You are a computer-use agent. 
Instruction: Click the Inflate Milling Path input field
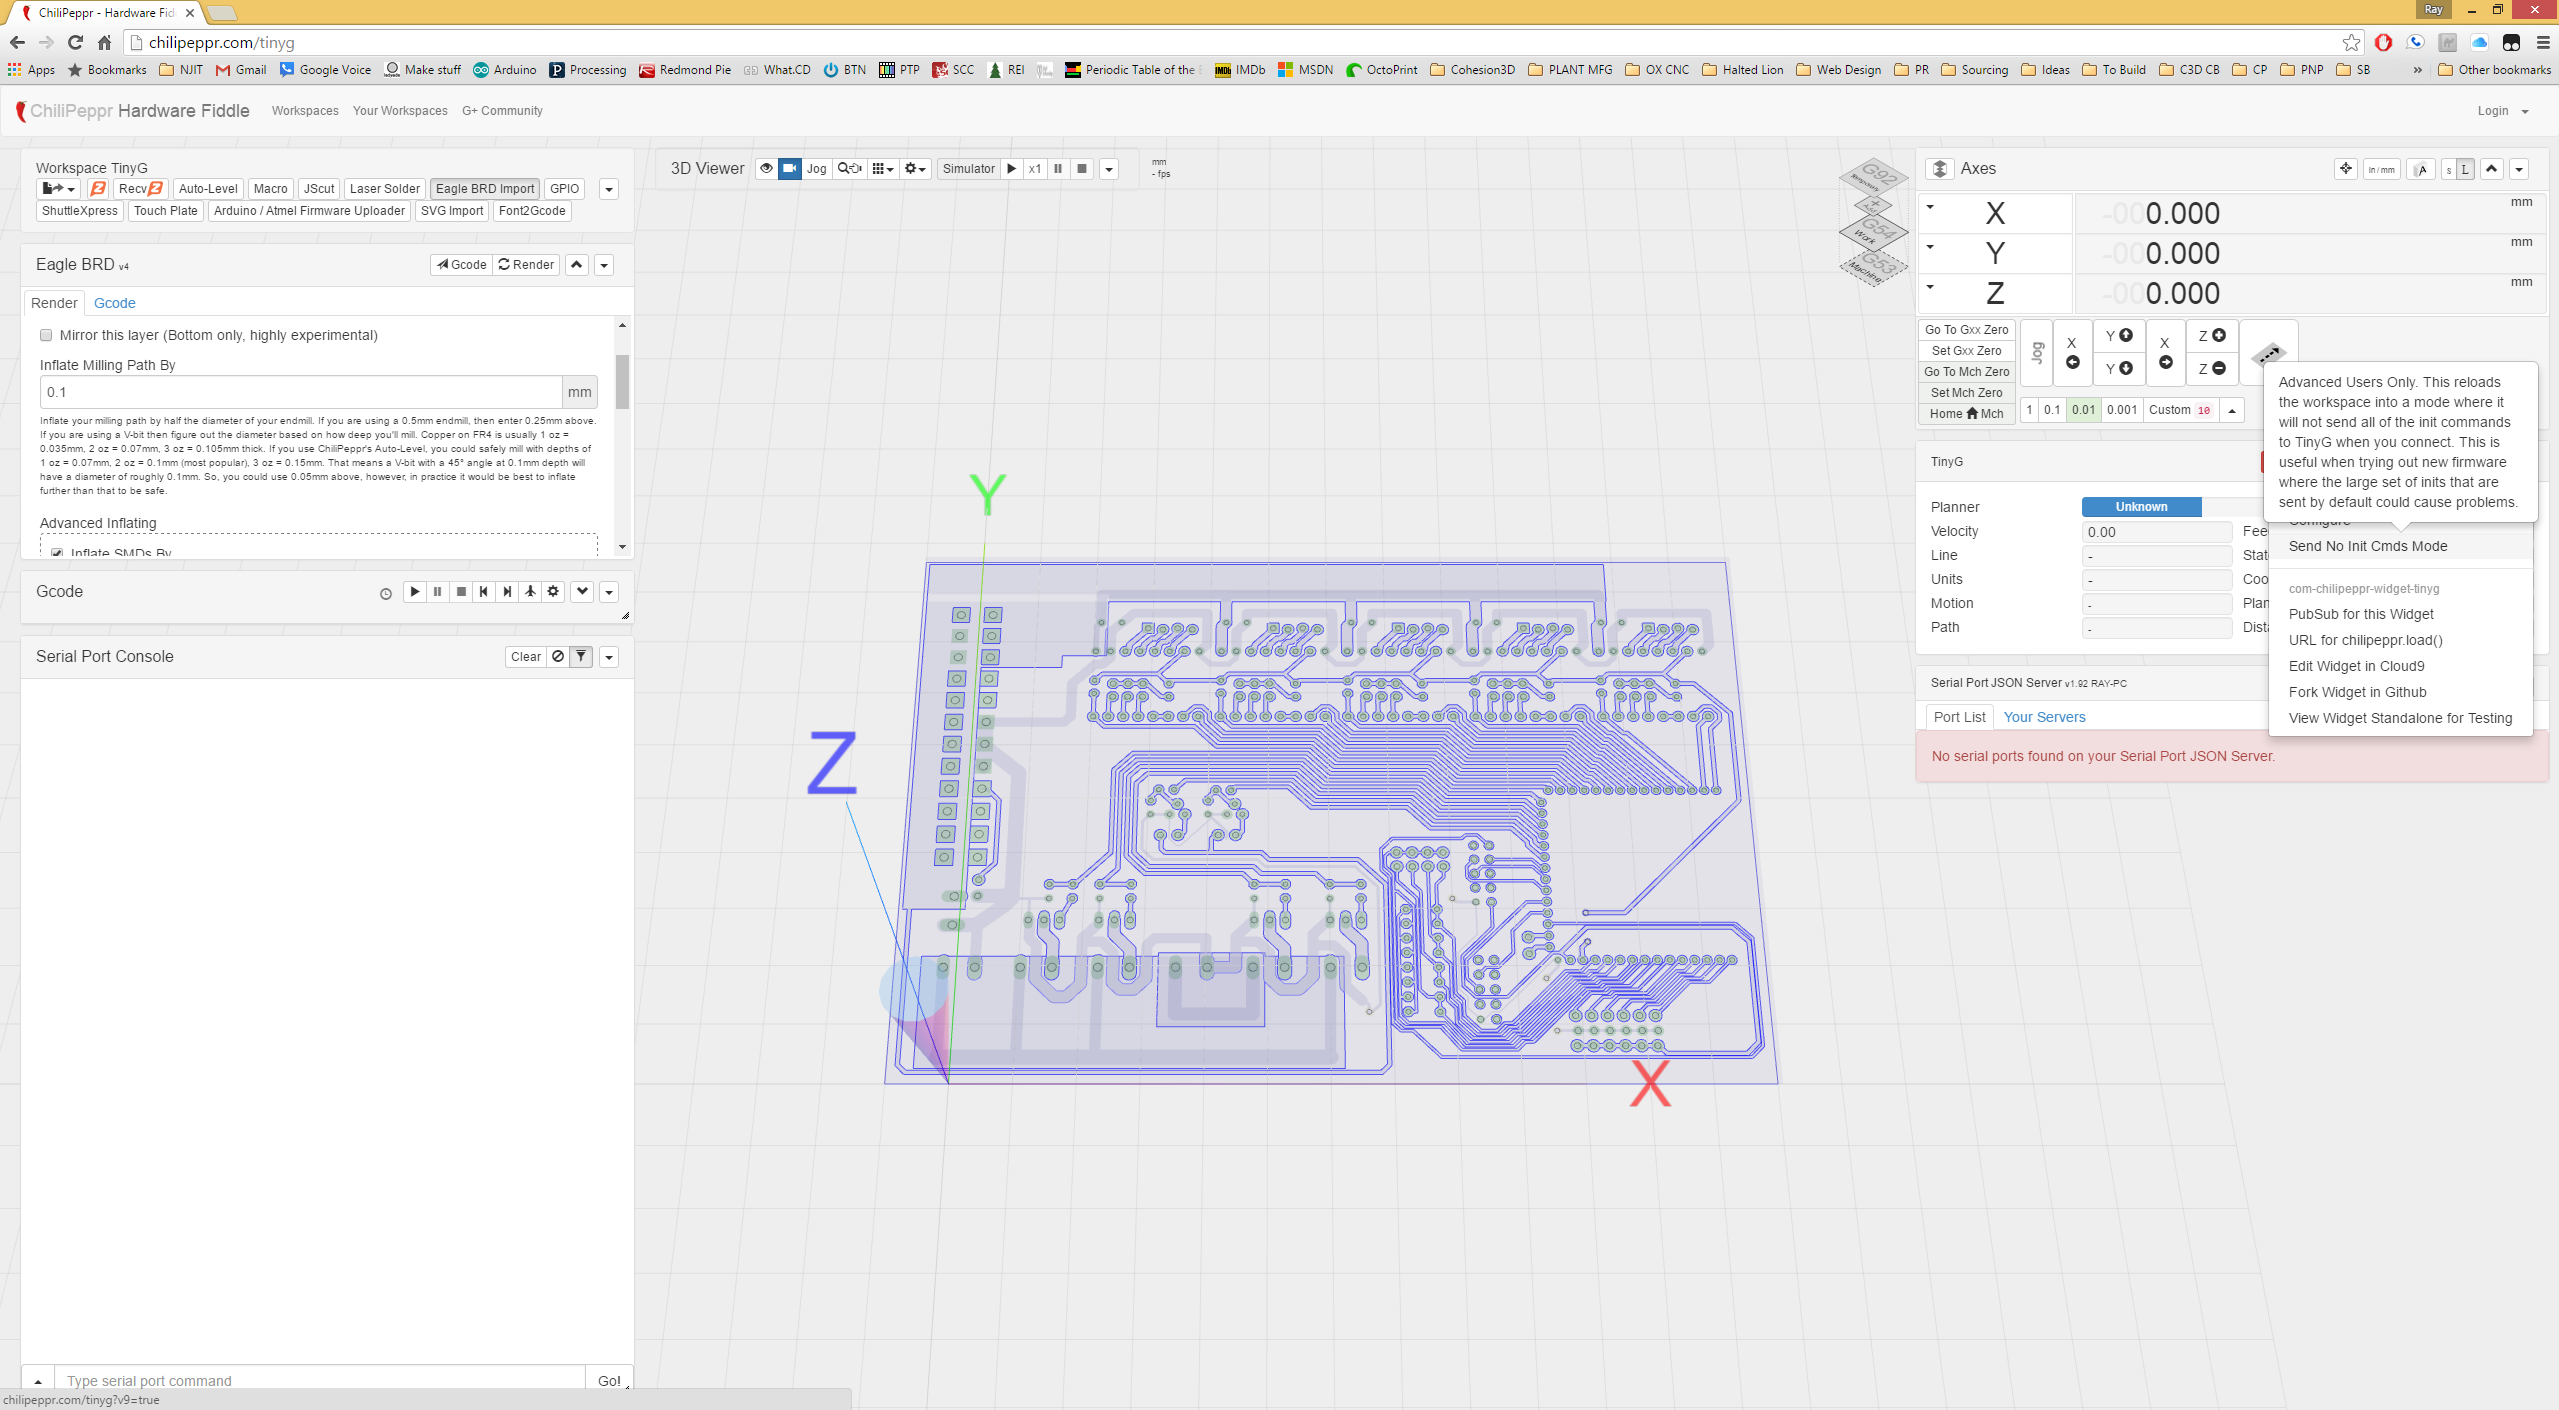[301, 392]
